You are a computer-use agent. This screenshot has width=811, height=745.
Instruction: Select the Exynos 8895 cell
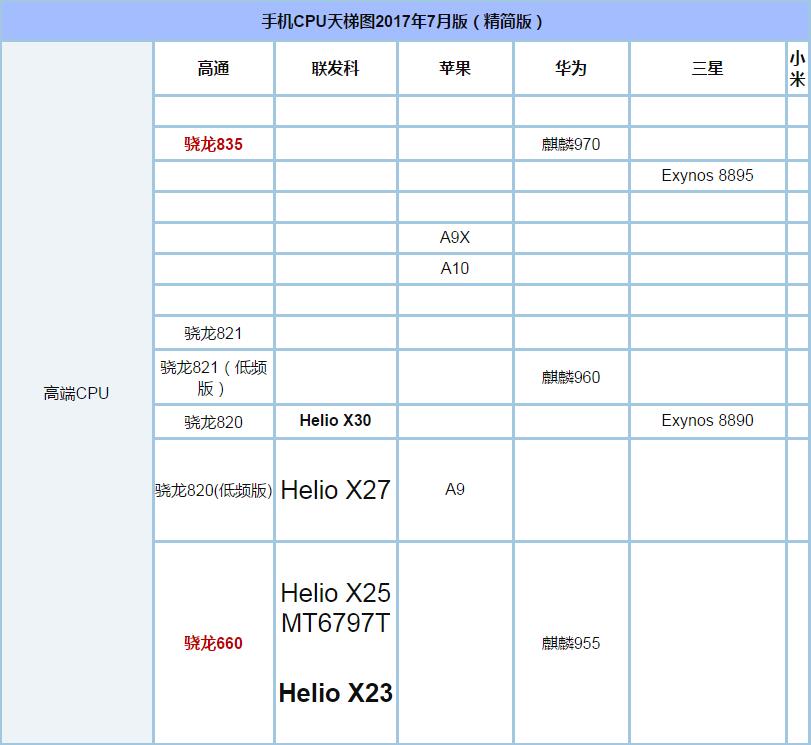(x=708, y=176)
